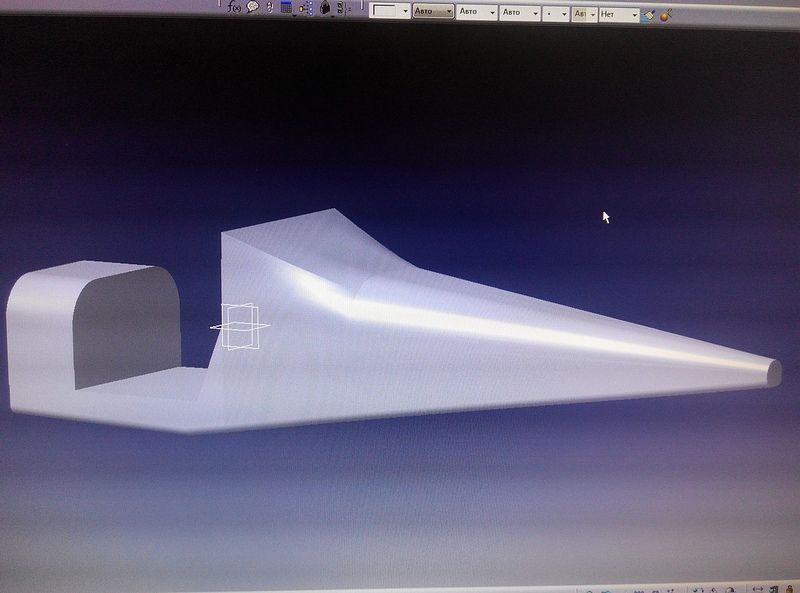Open the "Нет" layer dropdown
This screenshot has height=593, width=800.
tap(619, 14)
